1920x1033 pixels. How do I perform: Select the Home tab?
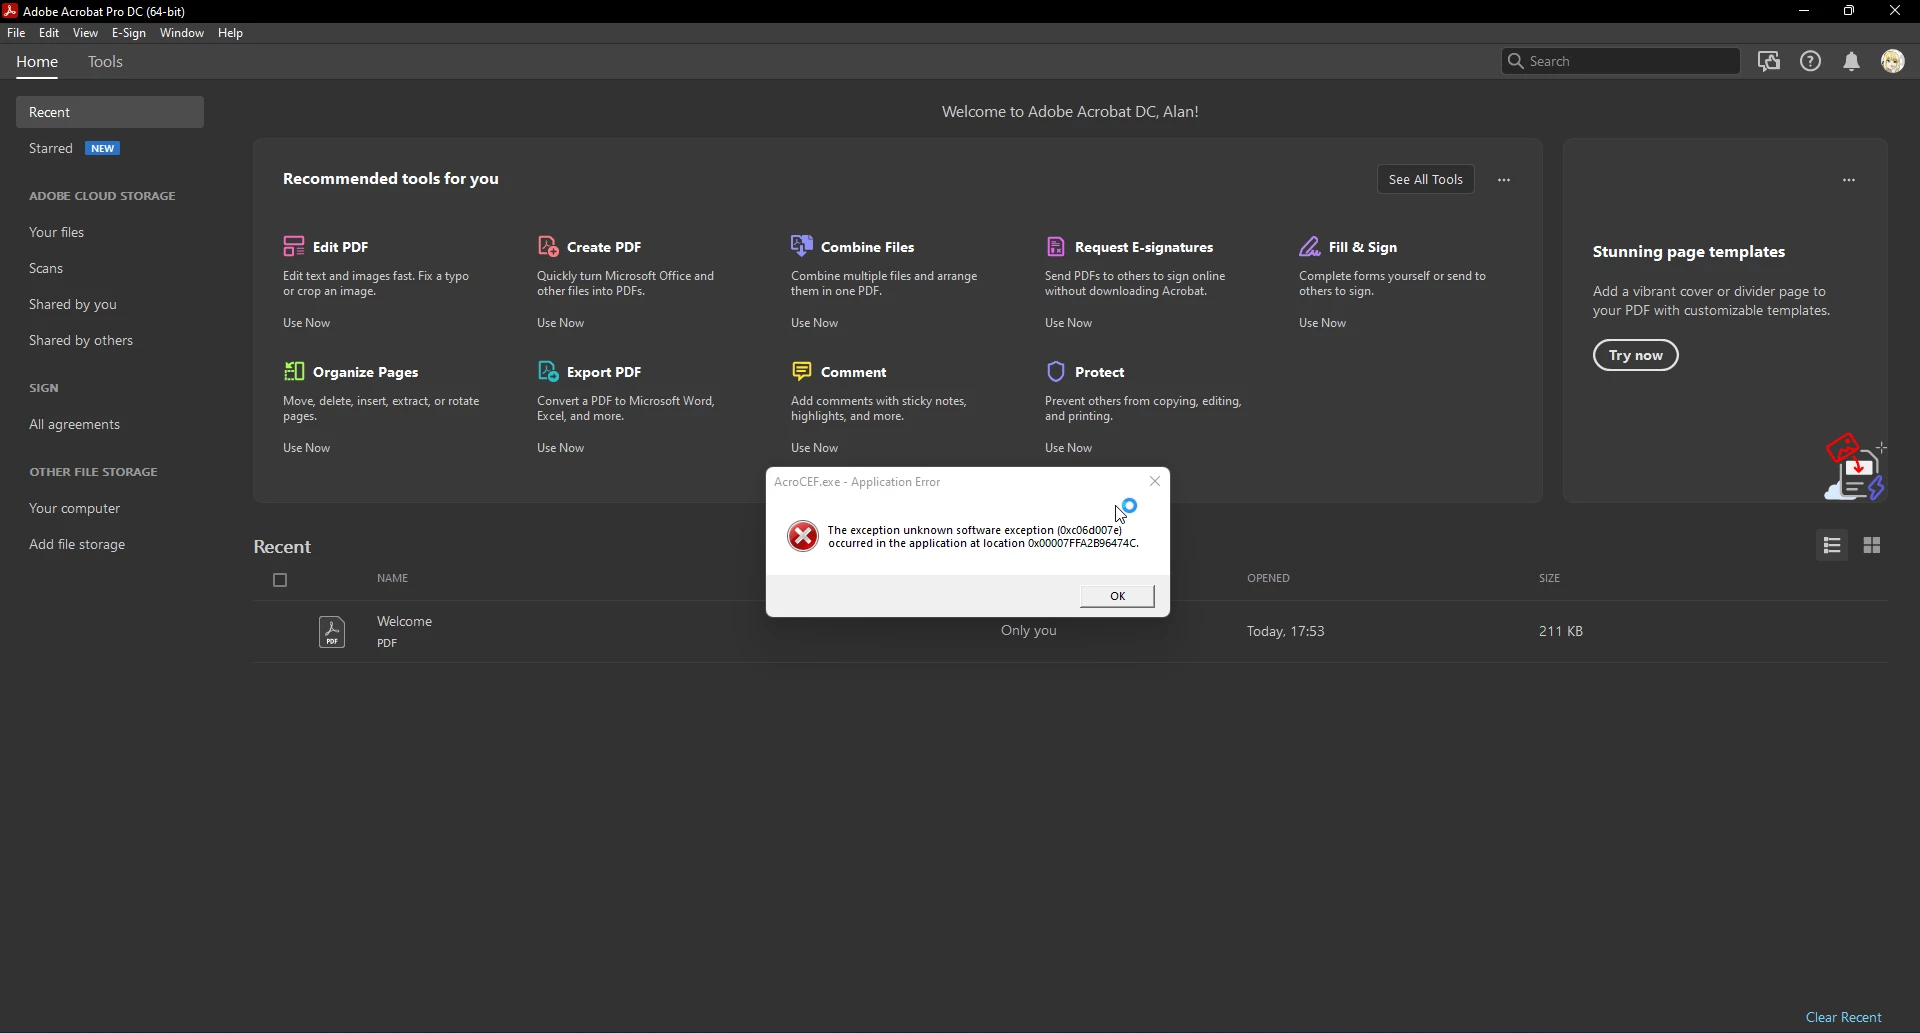click(x=37, y=62)
